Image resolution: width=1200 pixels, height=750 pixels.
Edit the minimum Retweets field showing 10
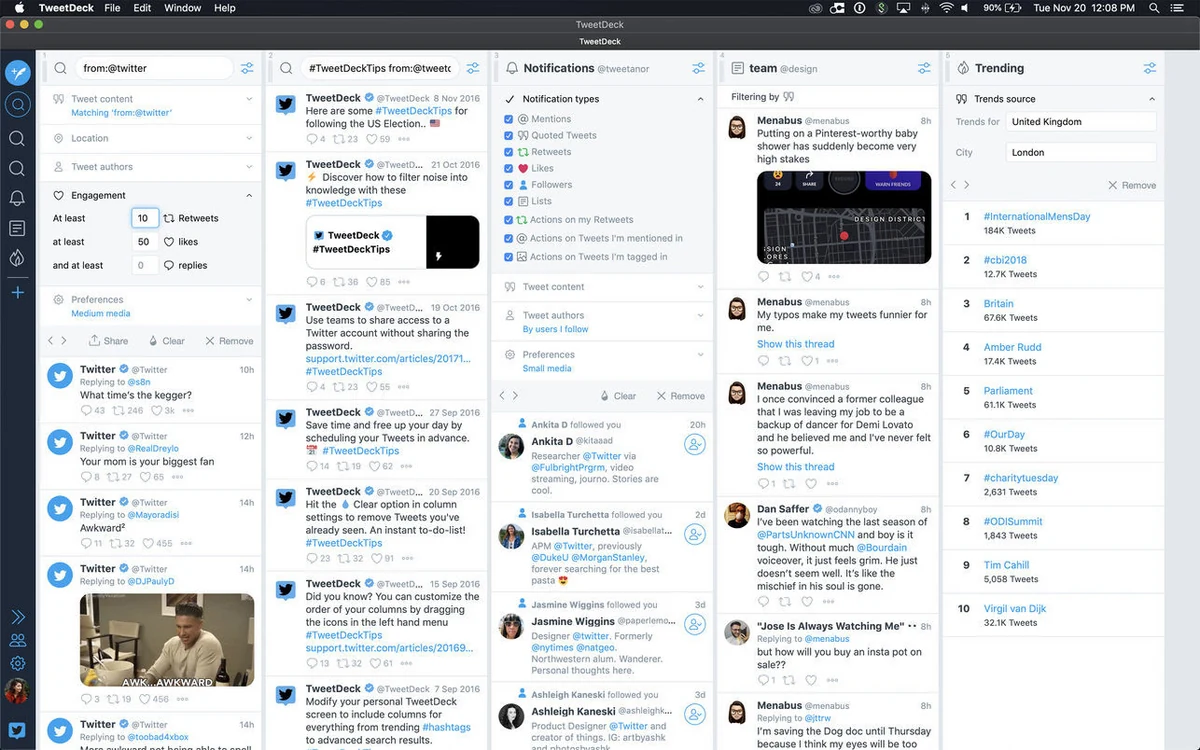(144, 218)
